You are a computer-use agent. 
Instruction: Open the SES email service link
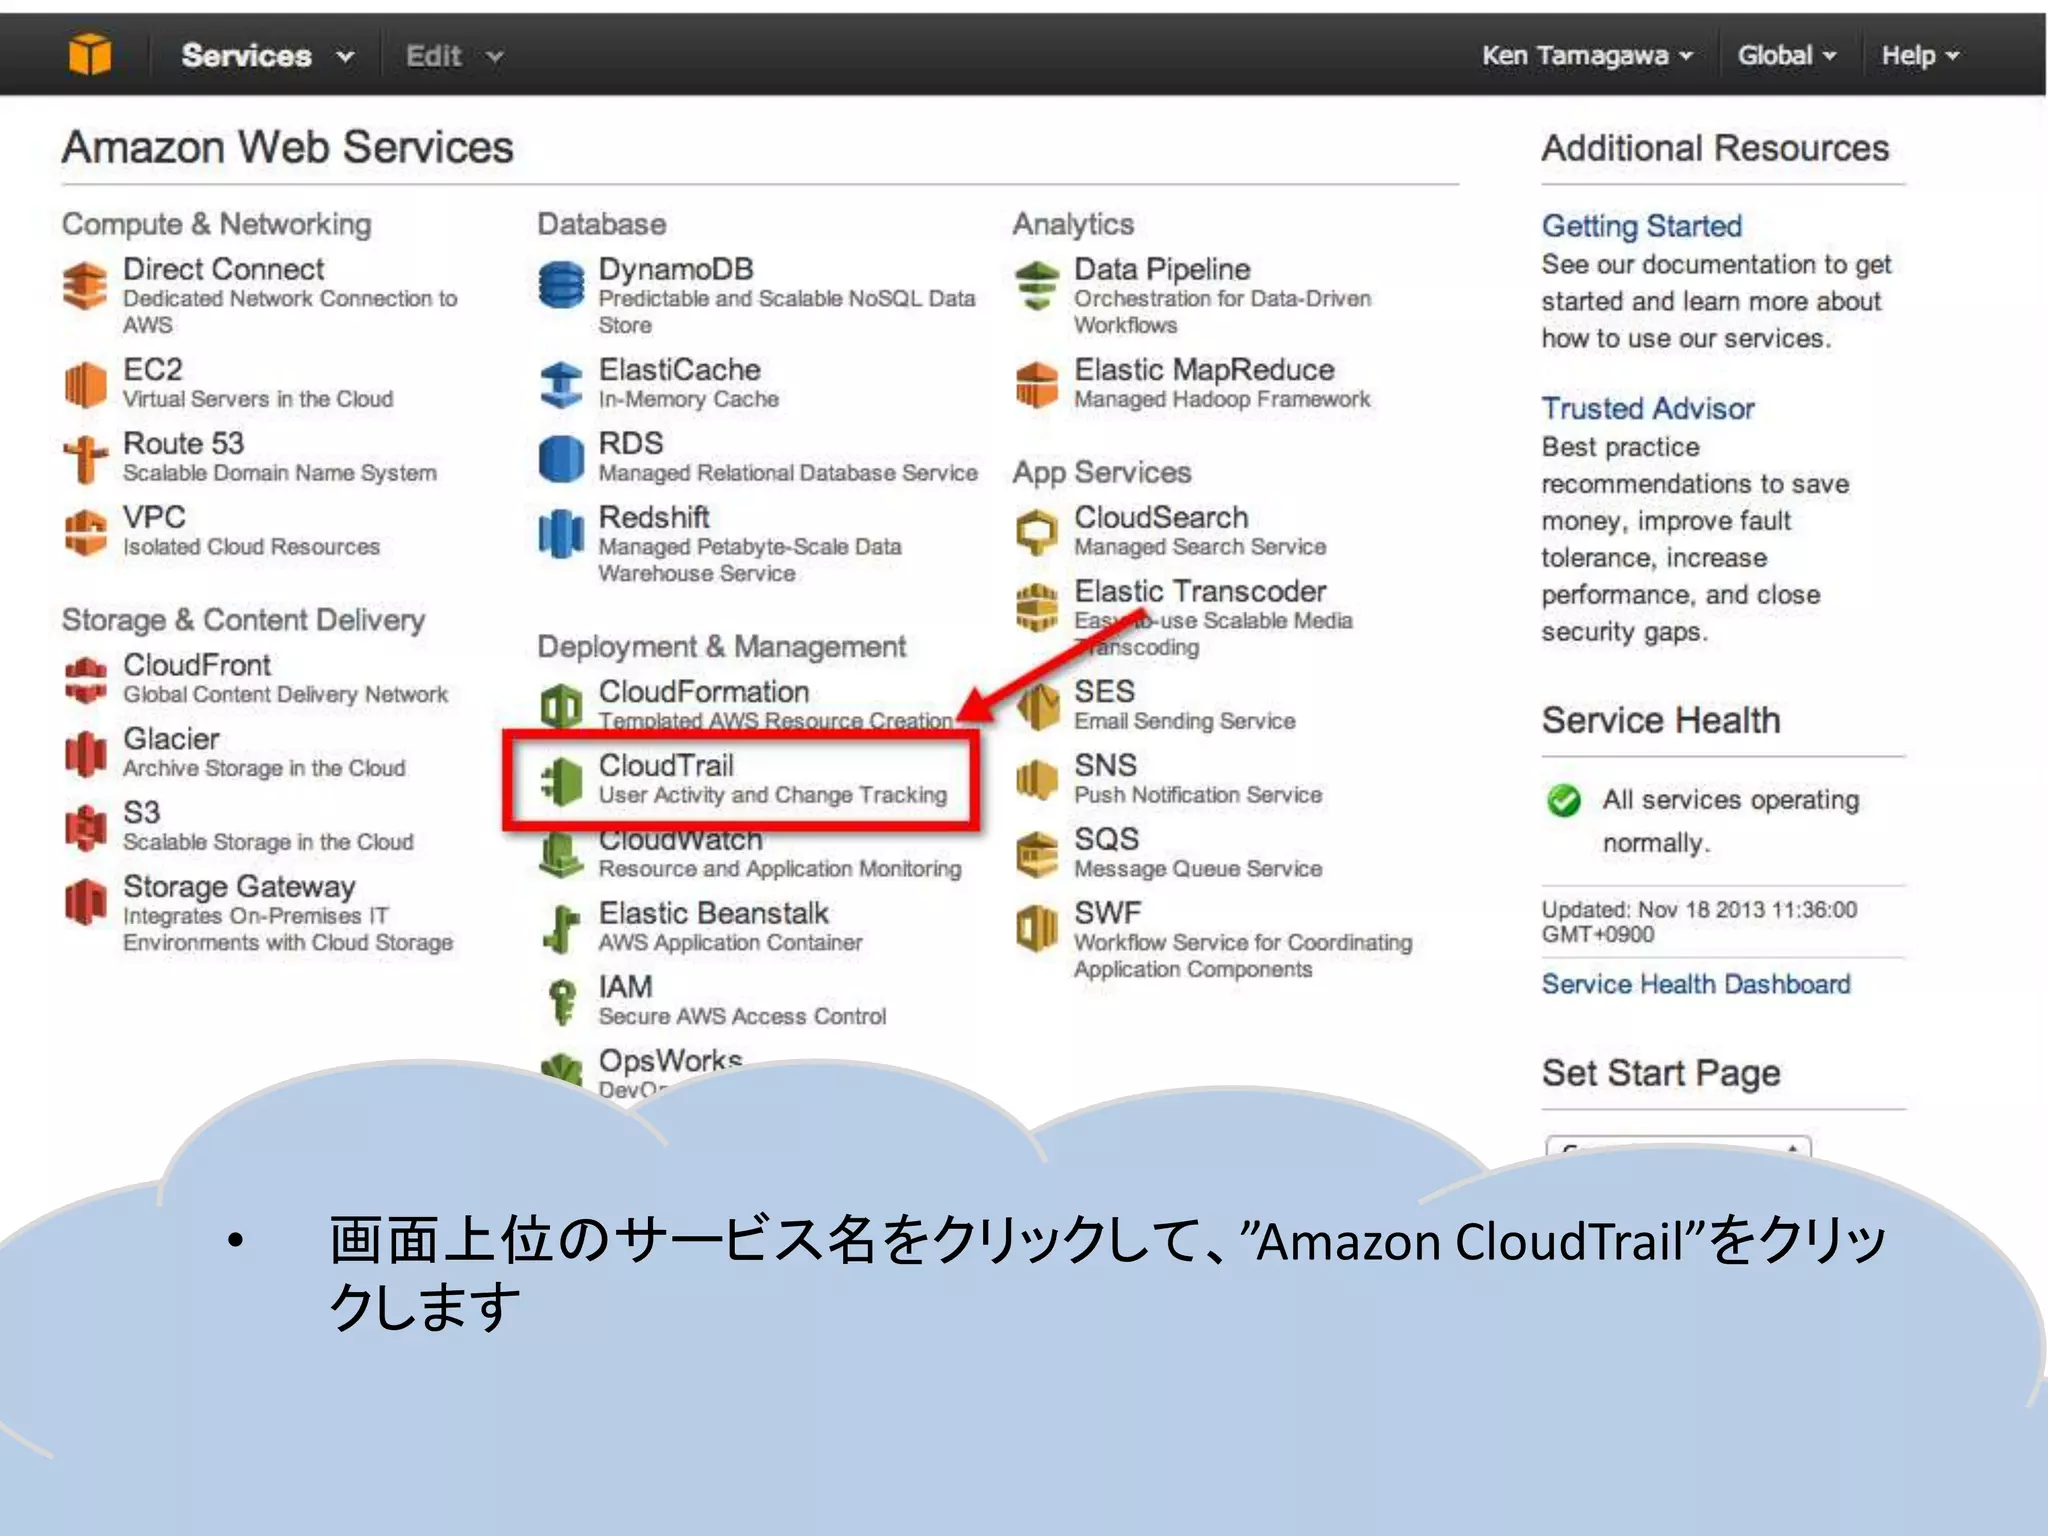(1104, 691)
